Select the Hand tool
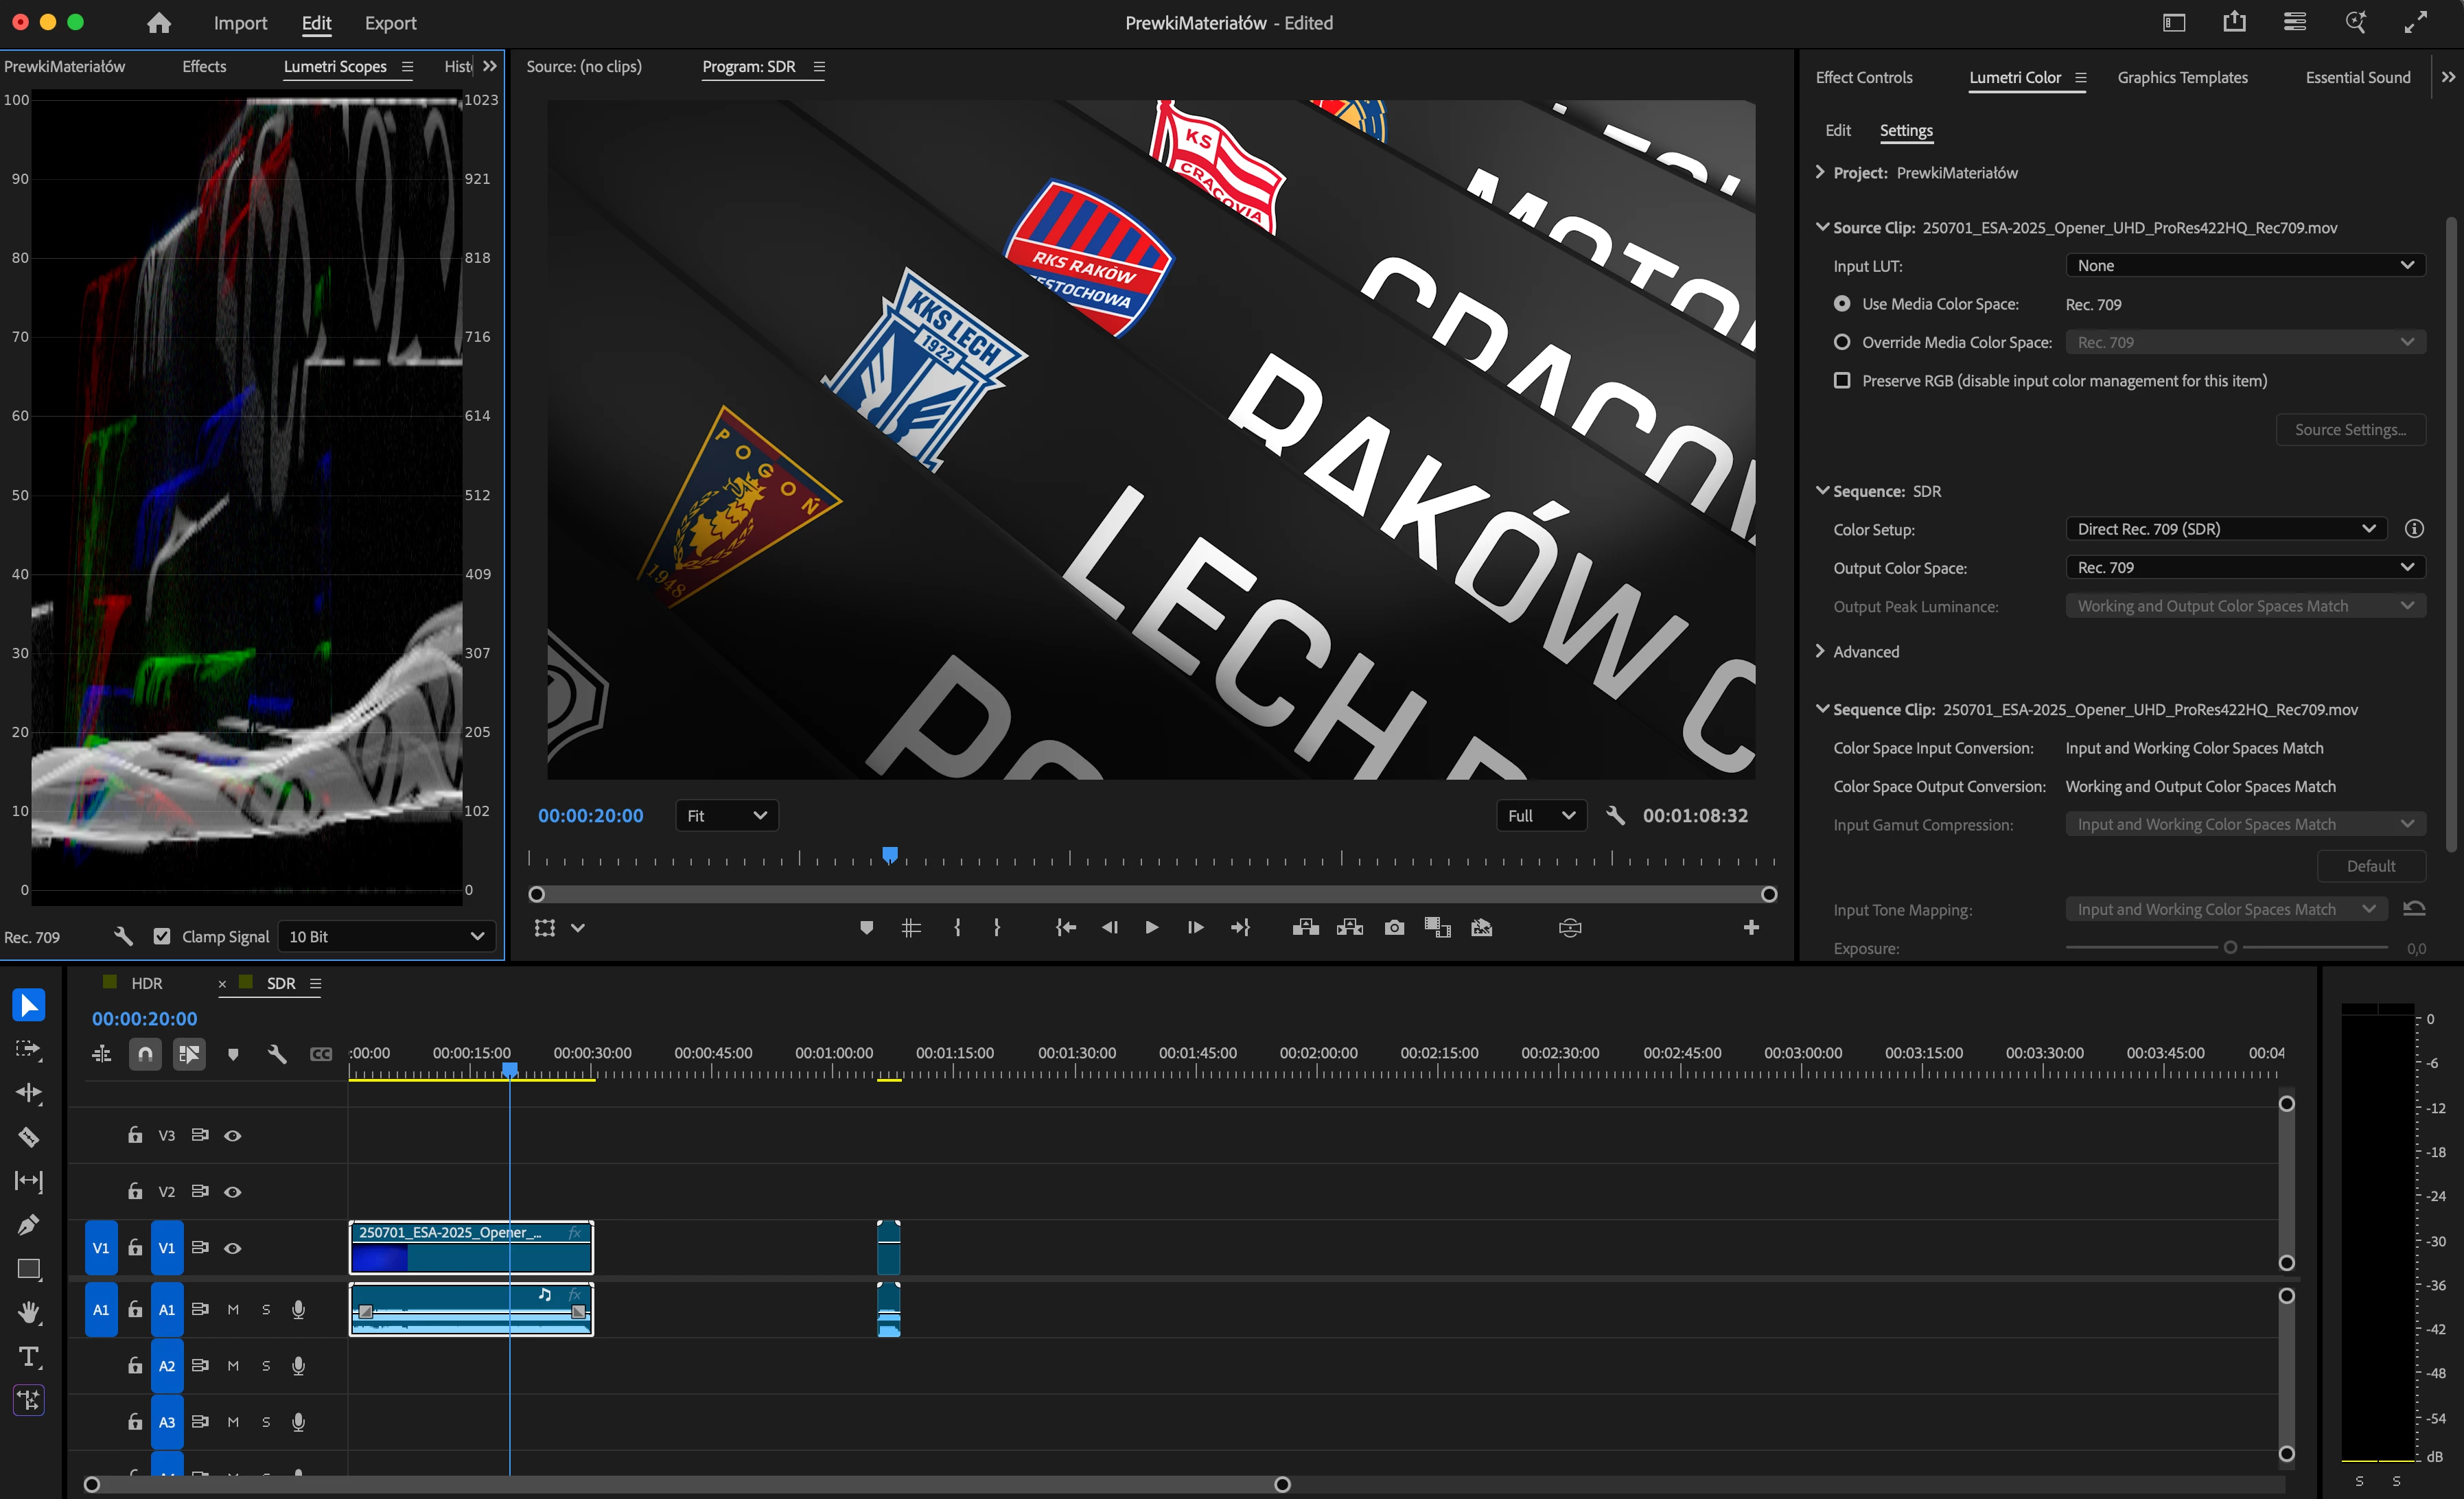The image size is (2464, 1499). pos(28,1312)
